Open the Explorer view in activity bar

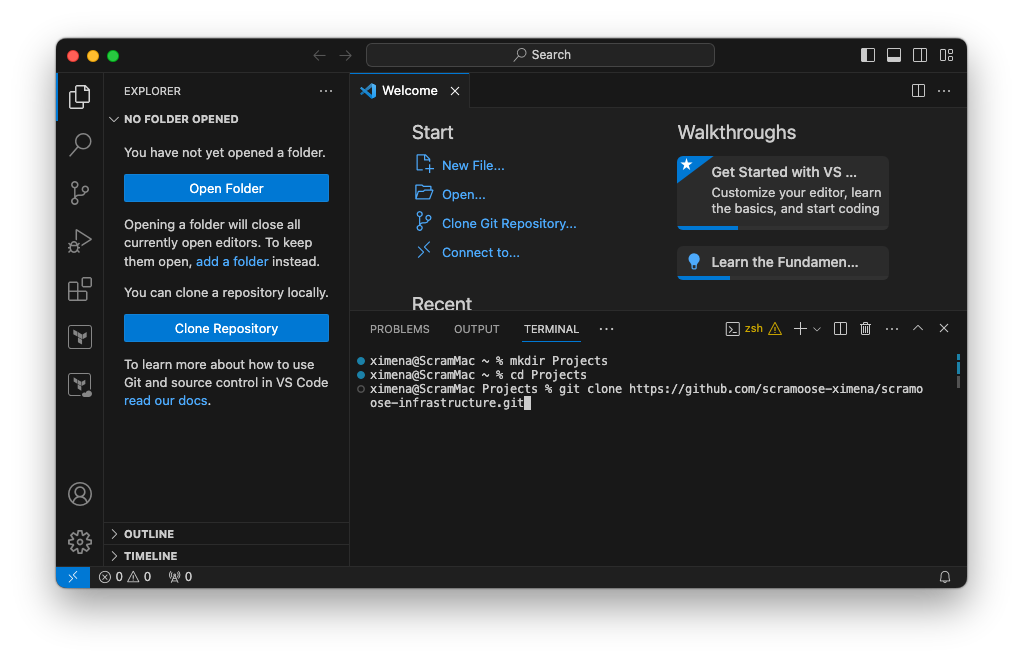click(80, 97)
